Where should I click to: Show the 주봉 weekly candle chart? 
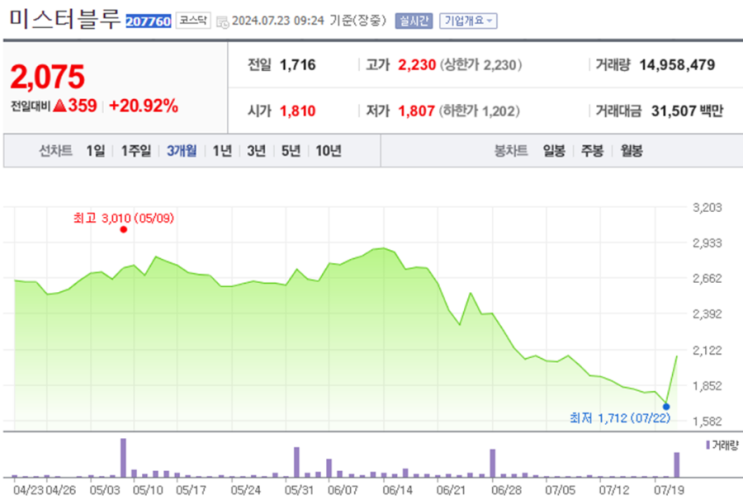(x=592, y=151)
